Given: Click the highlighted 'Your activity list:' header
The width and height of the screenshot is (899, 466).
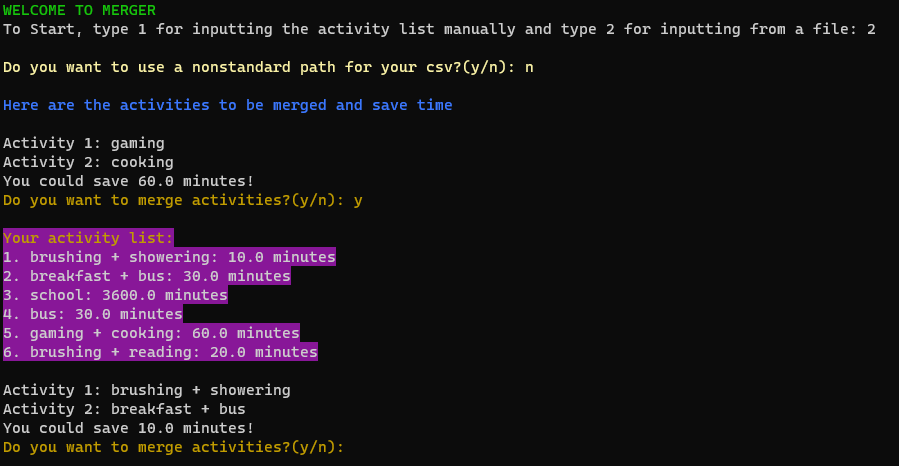Looking at the screenshot, I should click(x=88, y=238).
